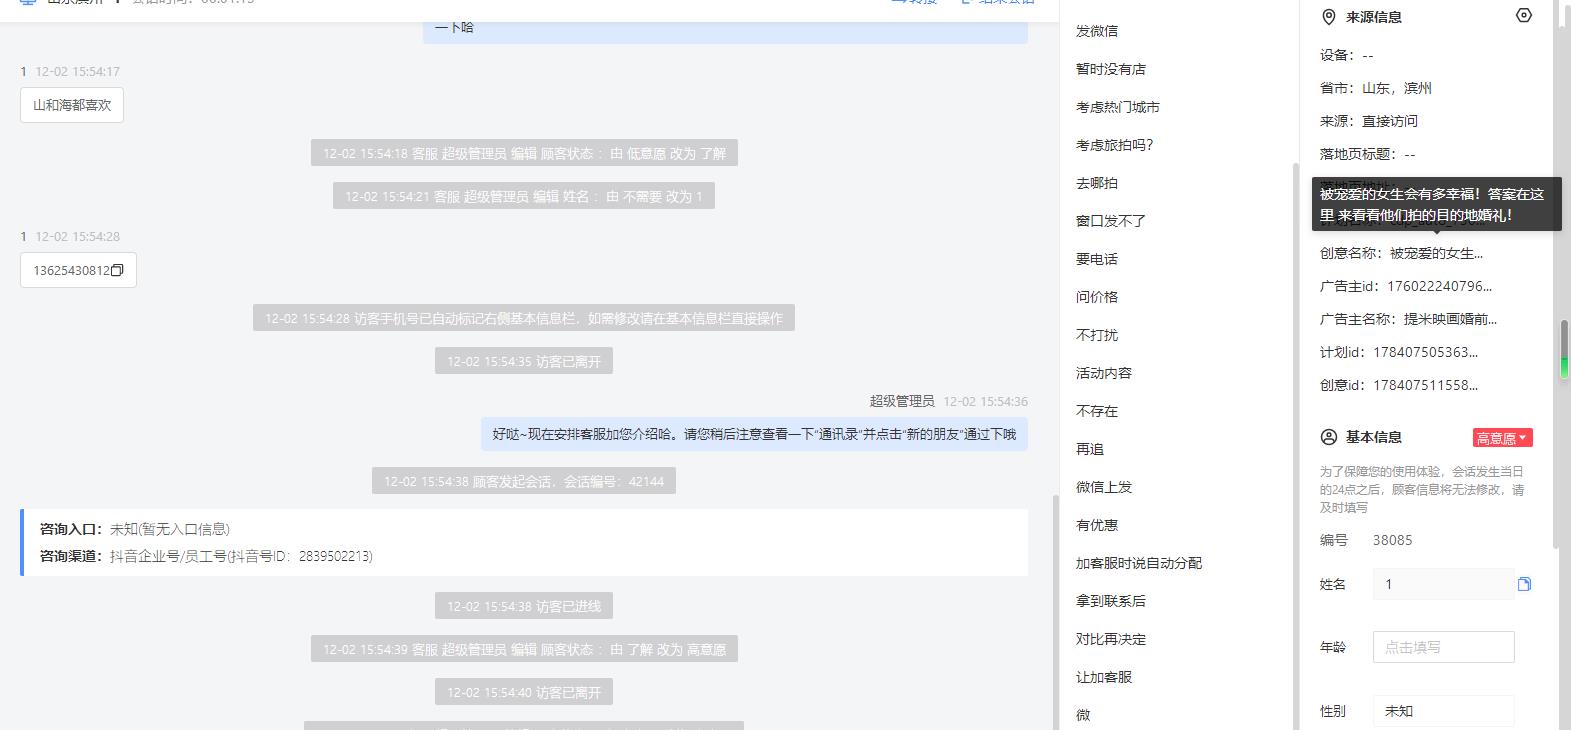Select the 有优惠 quick reply
This screenshot has height=730, width=1571.
(x=1097, y=525)
